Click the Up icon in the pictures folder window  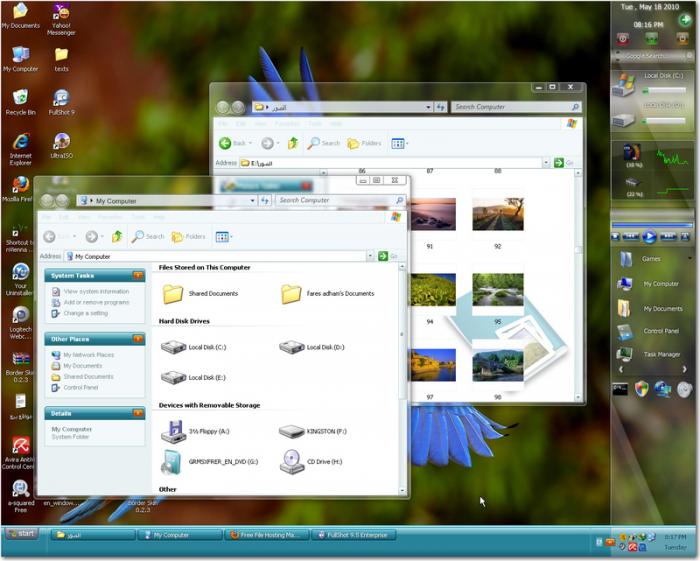pos(293,143)
